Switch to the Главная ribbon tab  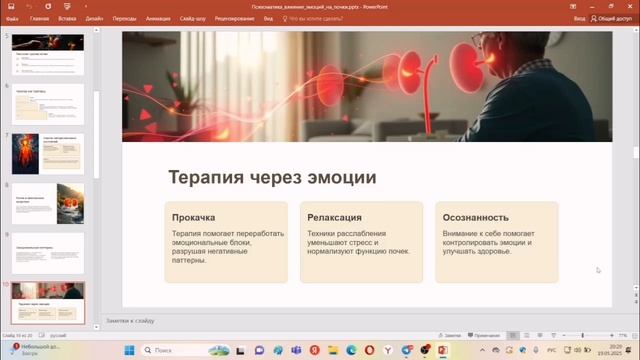[x=39, y=19]
